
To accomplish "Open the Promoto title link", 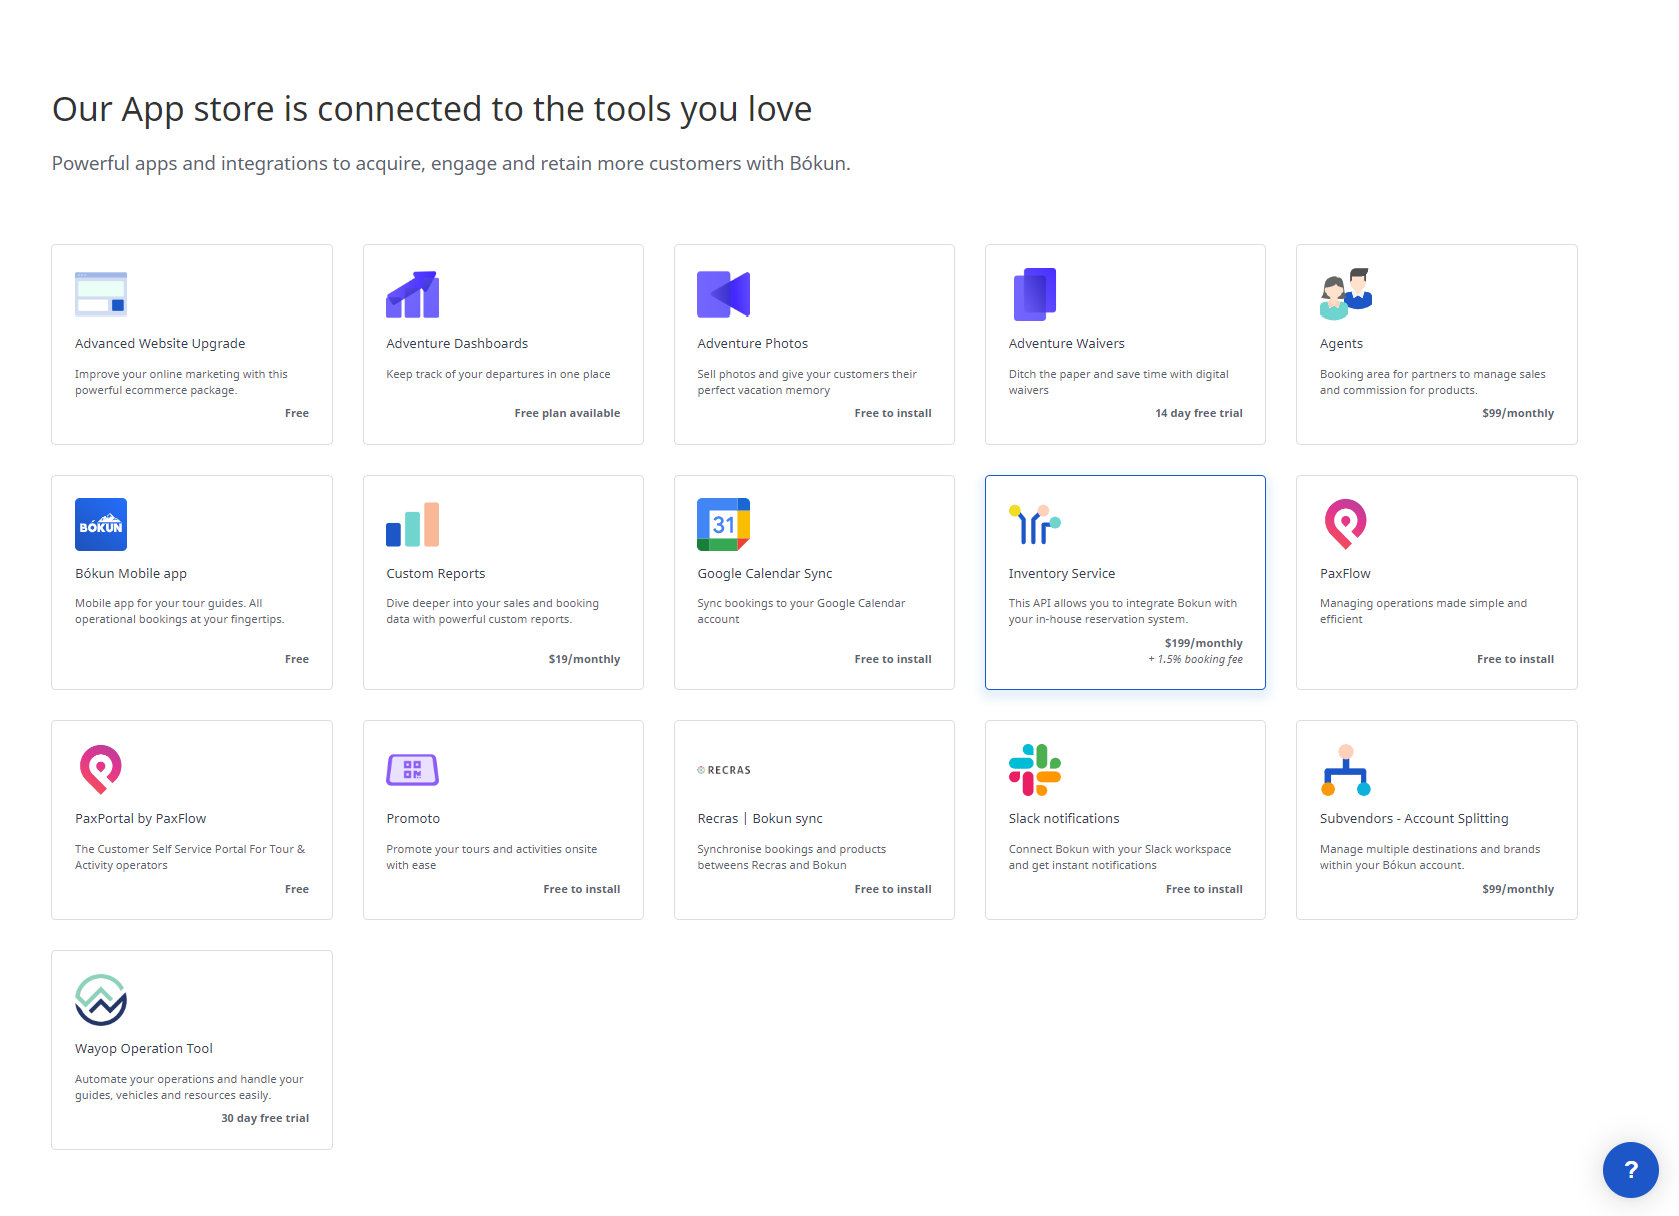I will (x=413, y=818).
